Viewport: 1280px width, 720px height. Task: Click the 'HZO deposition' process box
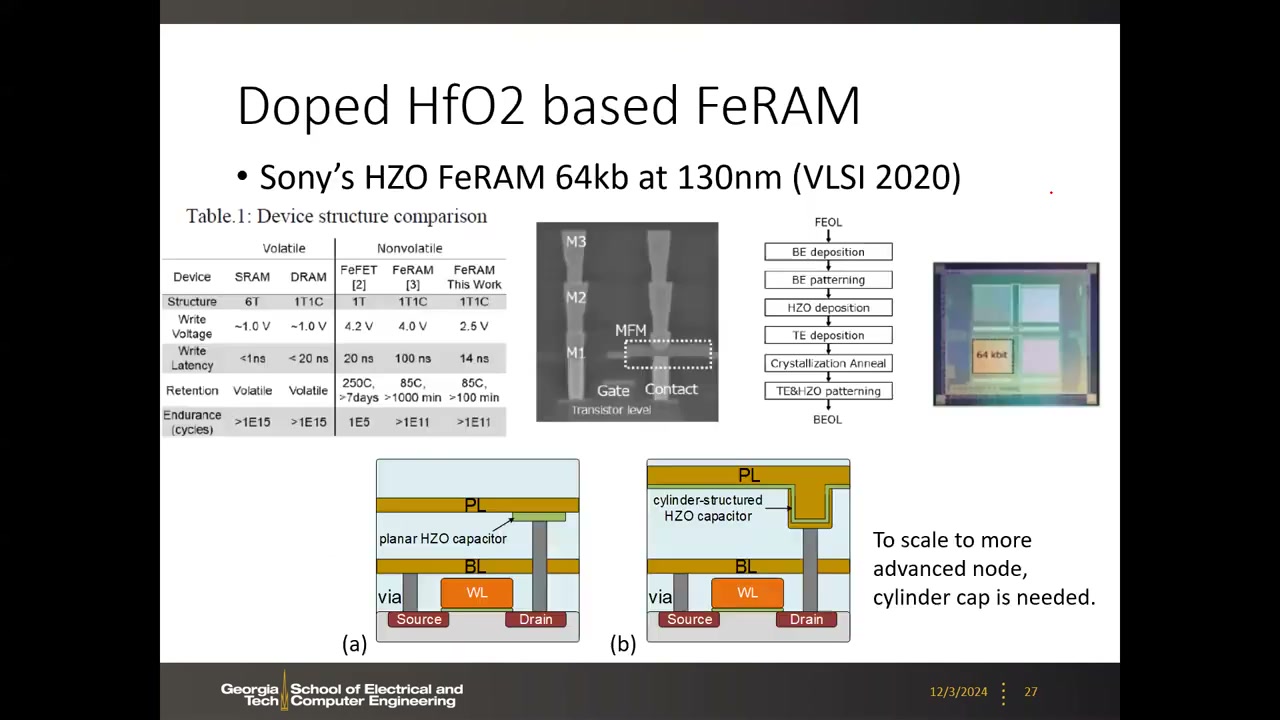(x=828, y=308)
